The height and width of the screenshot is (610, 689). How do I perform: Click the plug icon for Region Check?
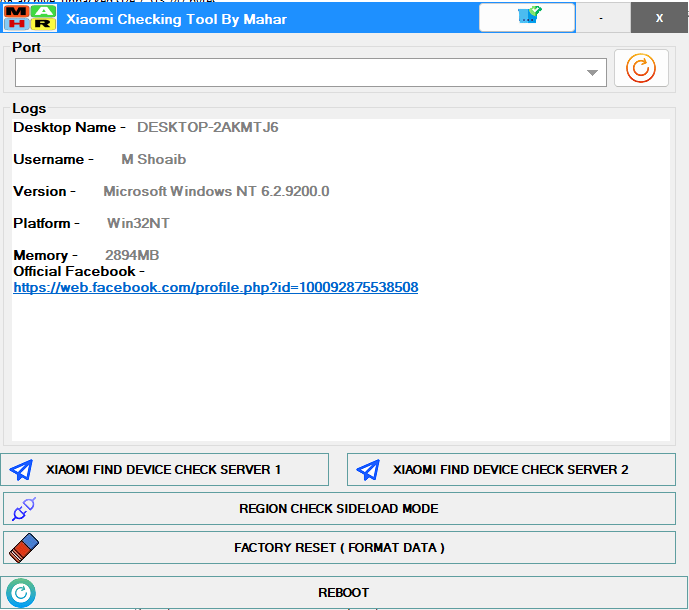point(23,509)
